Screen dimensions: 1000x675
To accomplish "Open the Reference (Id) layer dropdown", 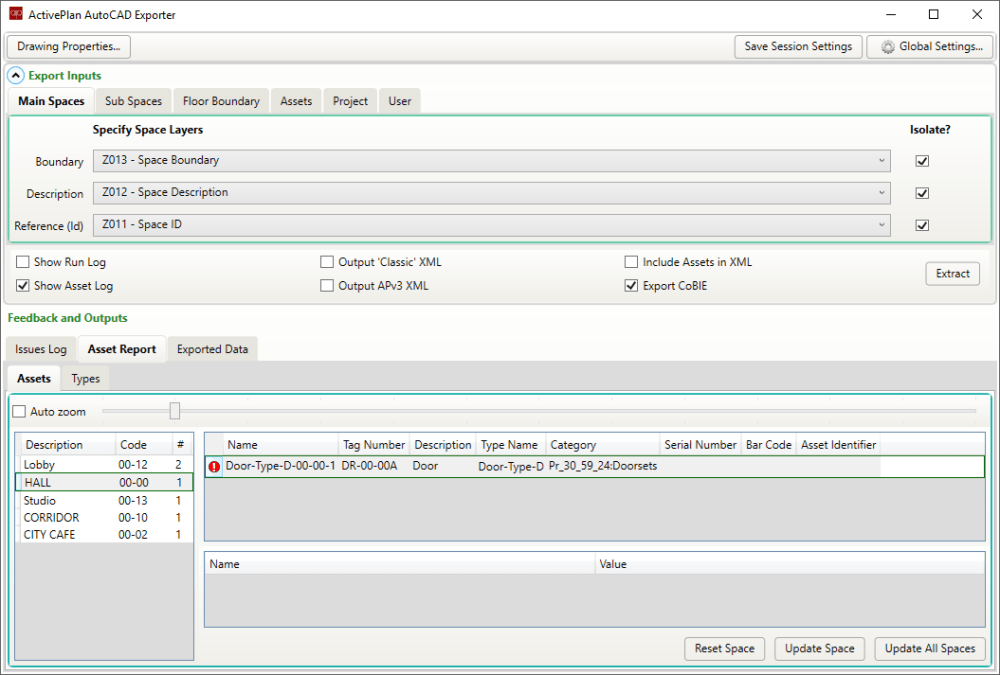I will [491, 226].
